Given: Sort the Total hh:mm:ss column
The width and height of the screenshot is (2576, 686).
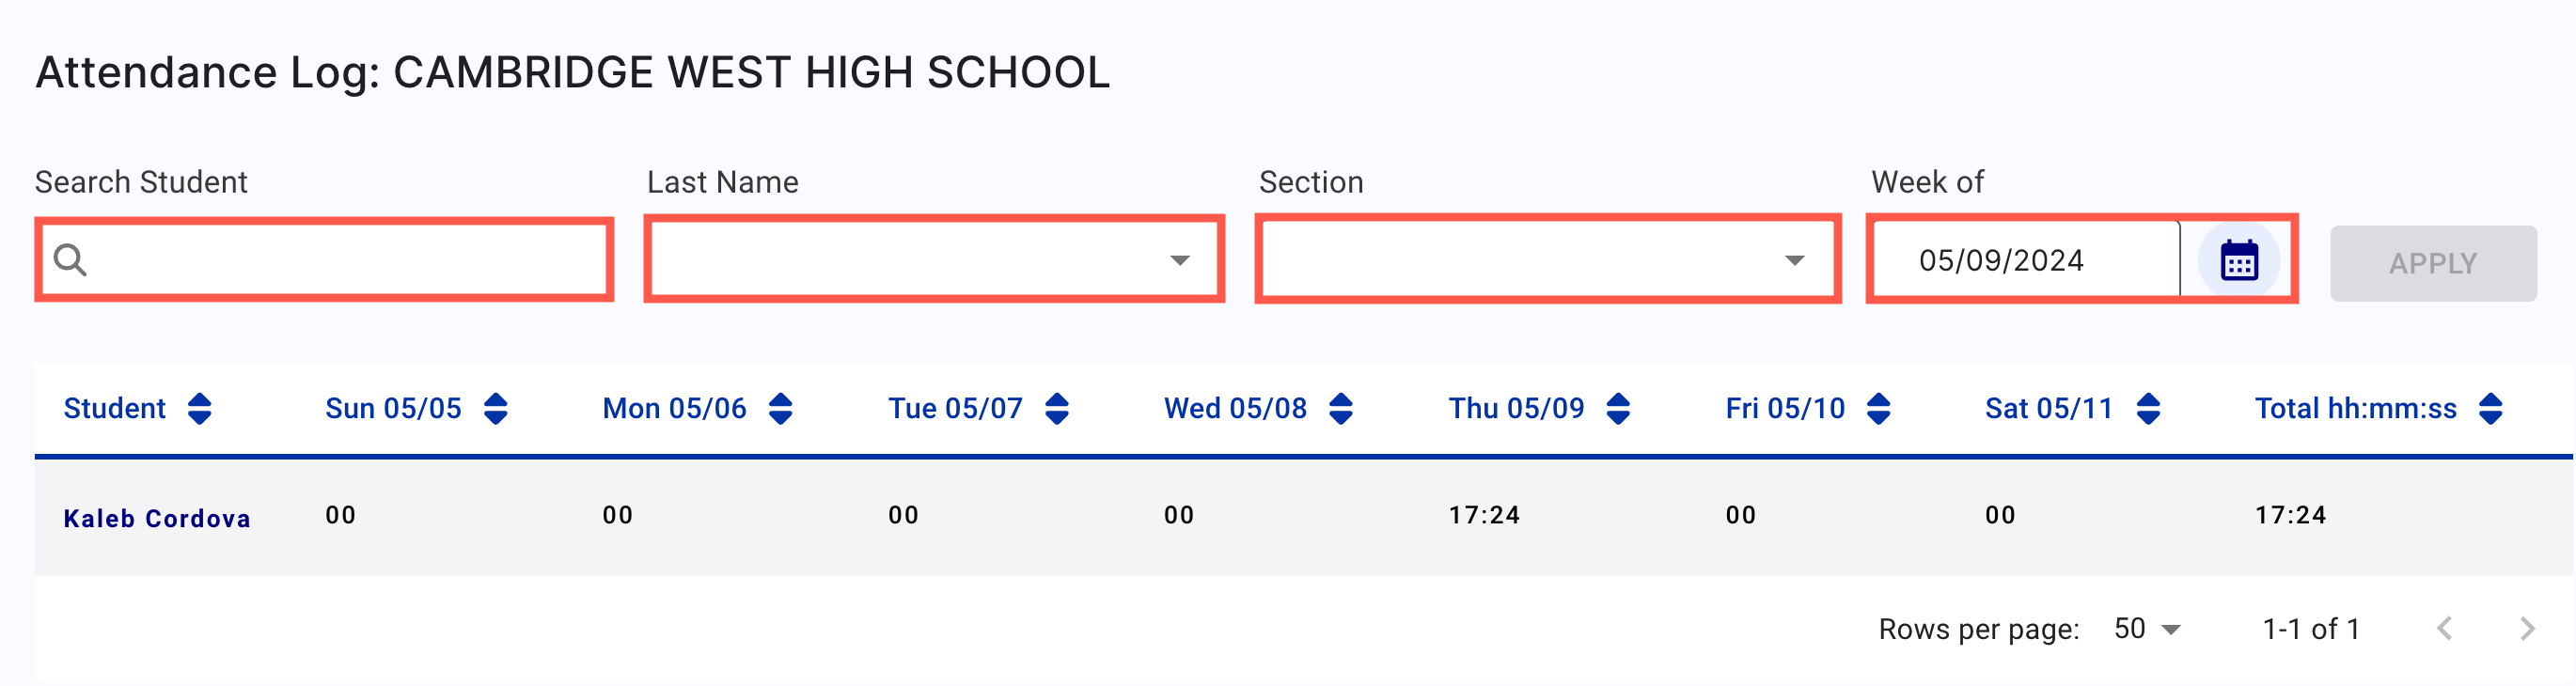Looking at the screenshot, I should click(x=2492, y=408).
